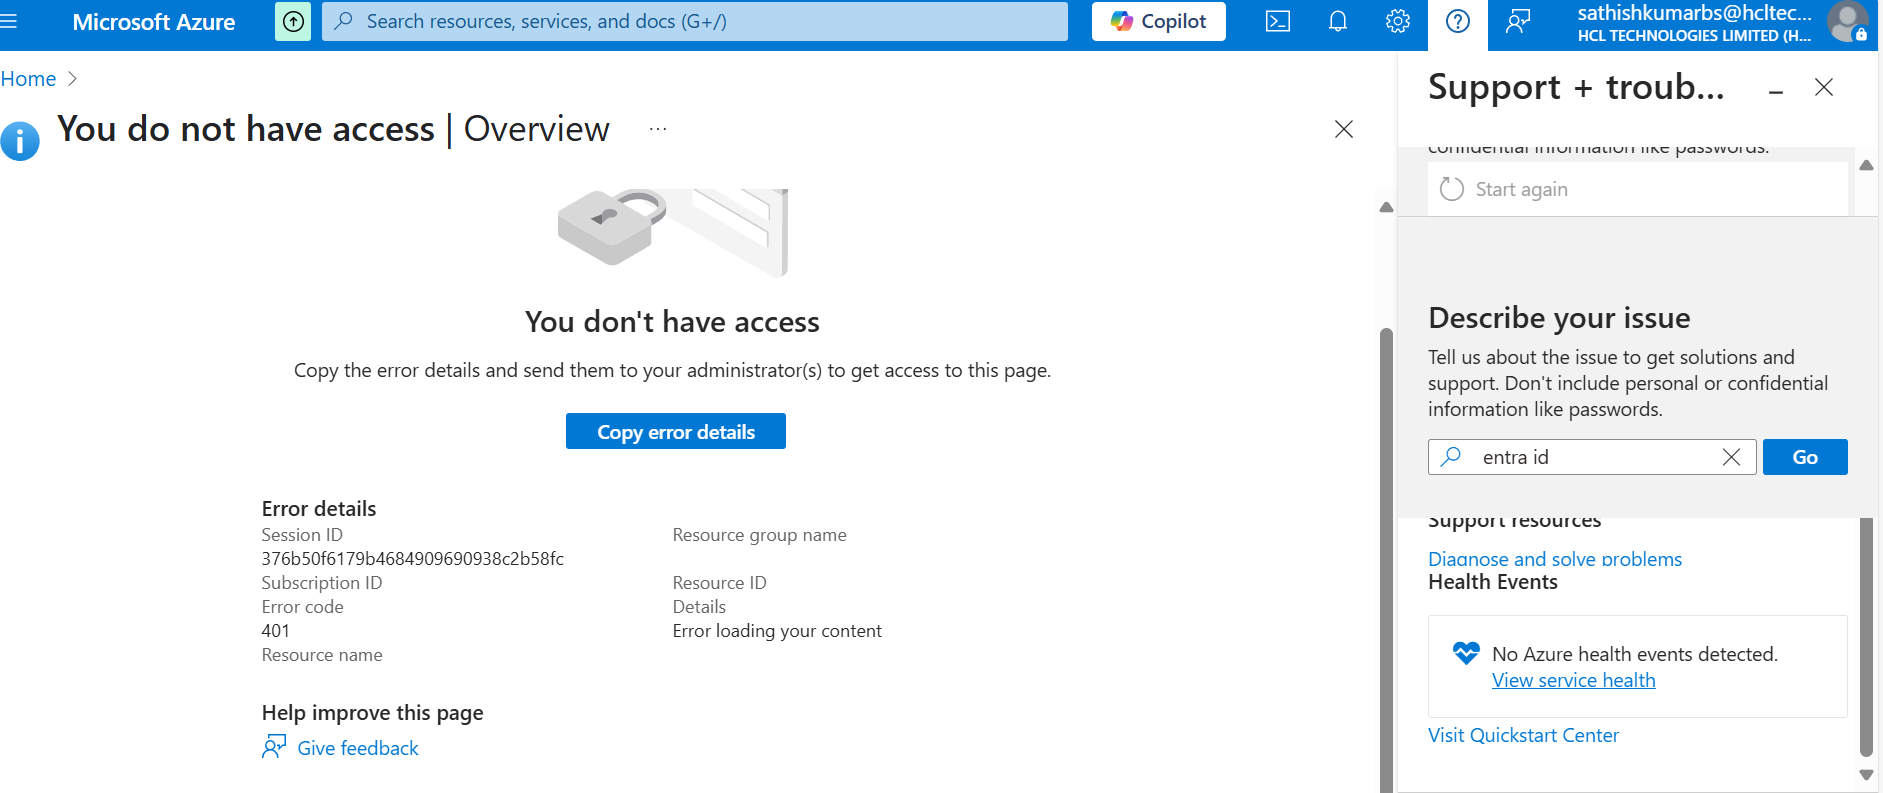Image resolution: width=1883 pixels, height=793 pixels.
Task: Open the feedback icon in the header
Action: 1518,21
